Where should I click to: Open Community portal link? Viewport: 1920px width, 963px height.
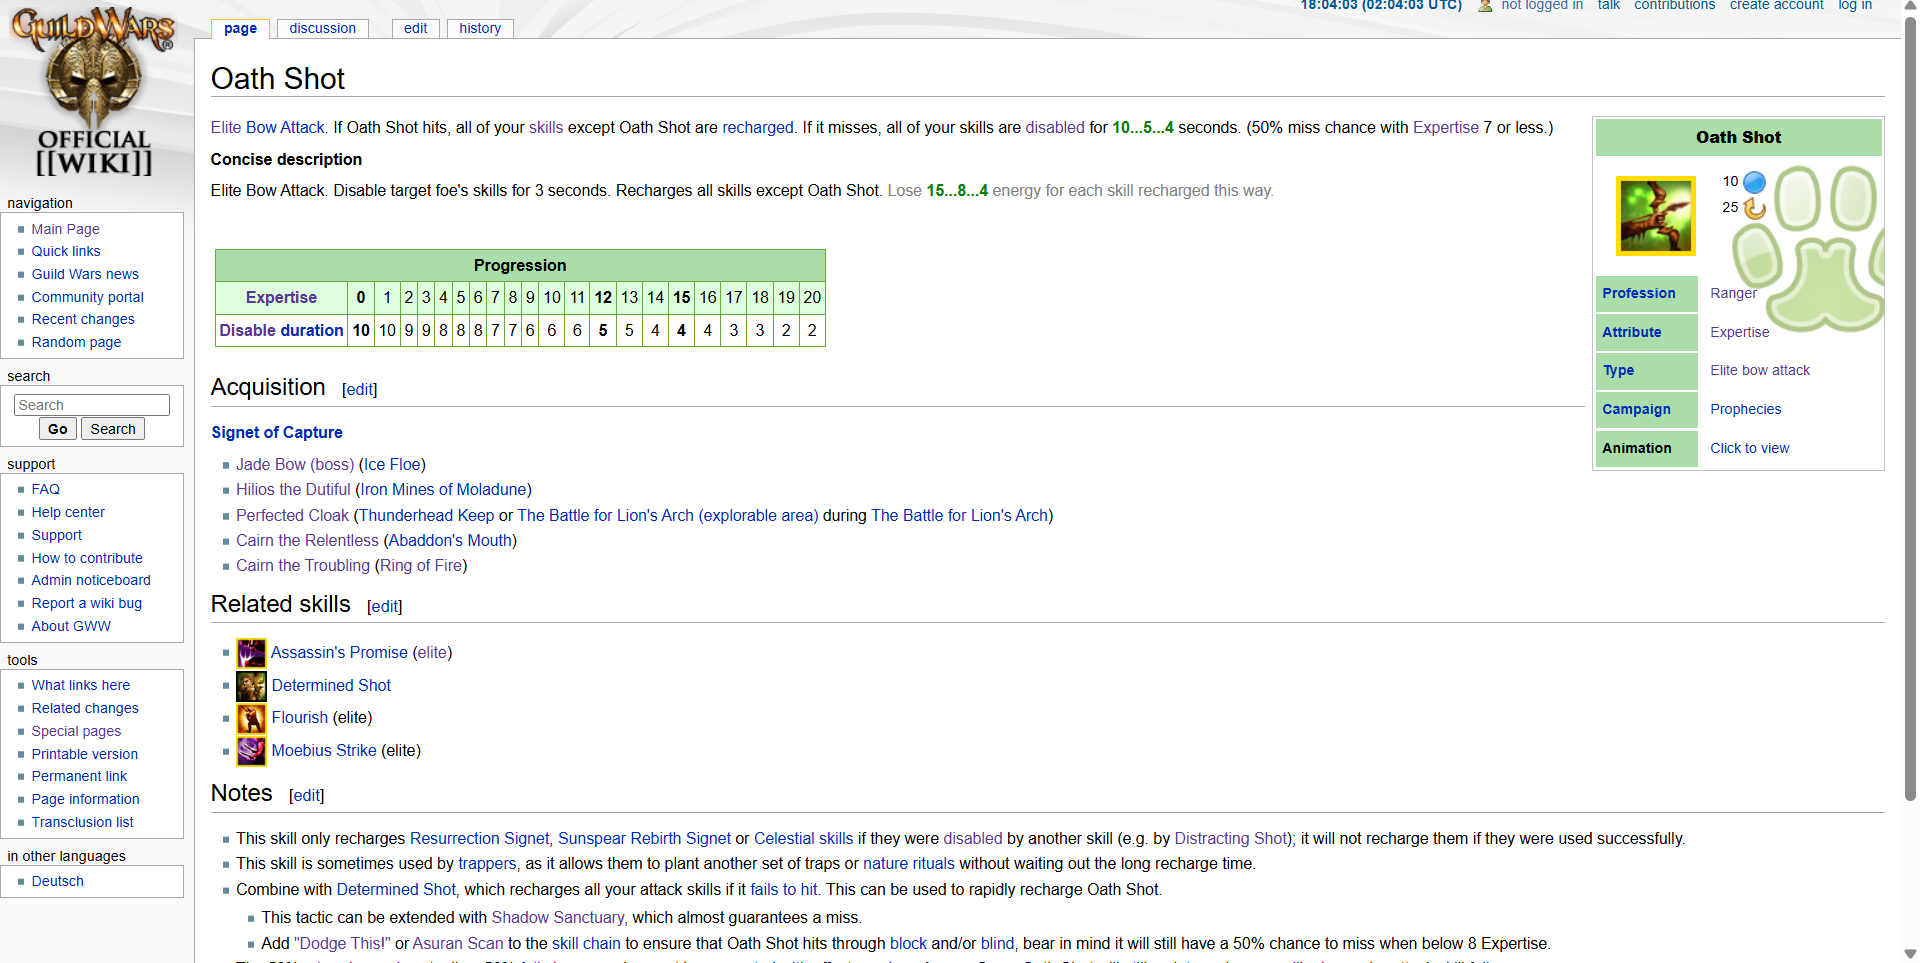click(87, 297)
